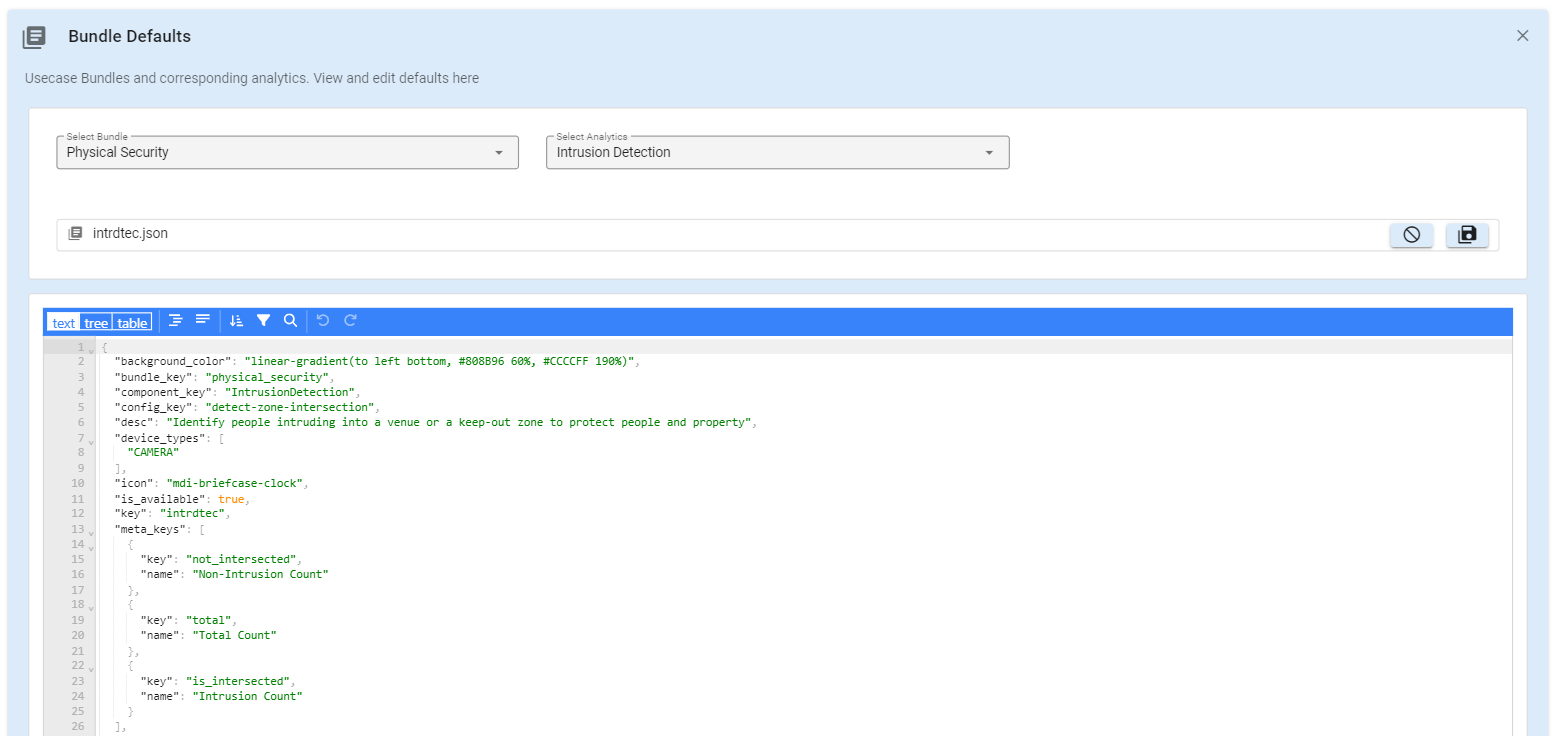Click the Format JSON icon in editor toolbar
1558x736 pixels.
[176, 321]
